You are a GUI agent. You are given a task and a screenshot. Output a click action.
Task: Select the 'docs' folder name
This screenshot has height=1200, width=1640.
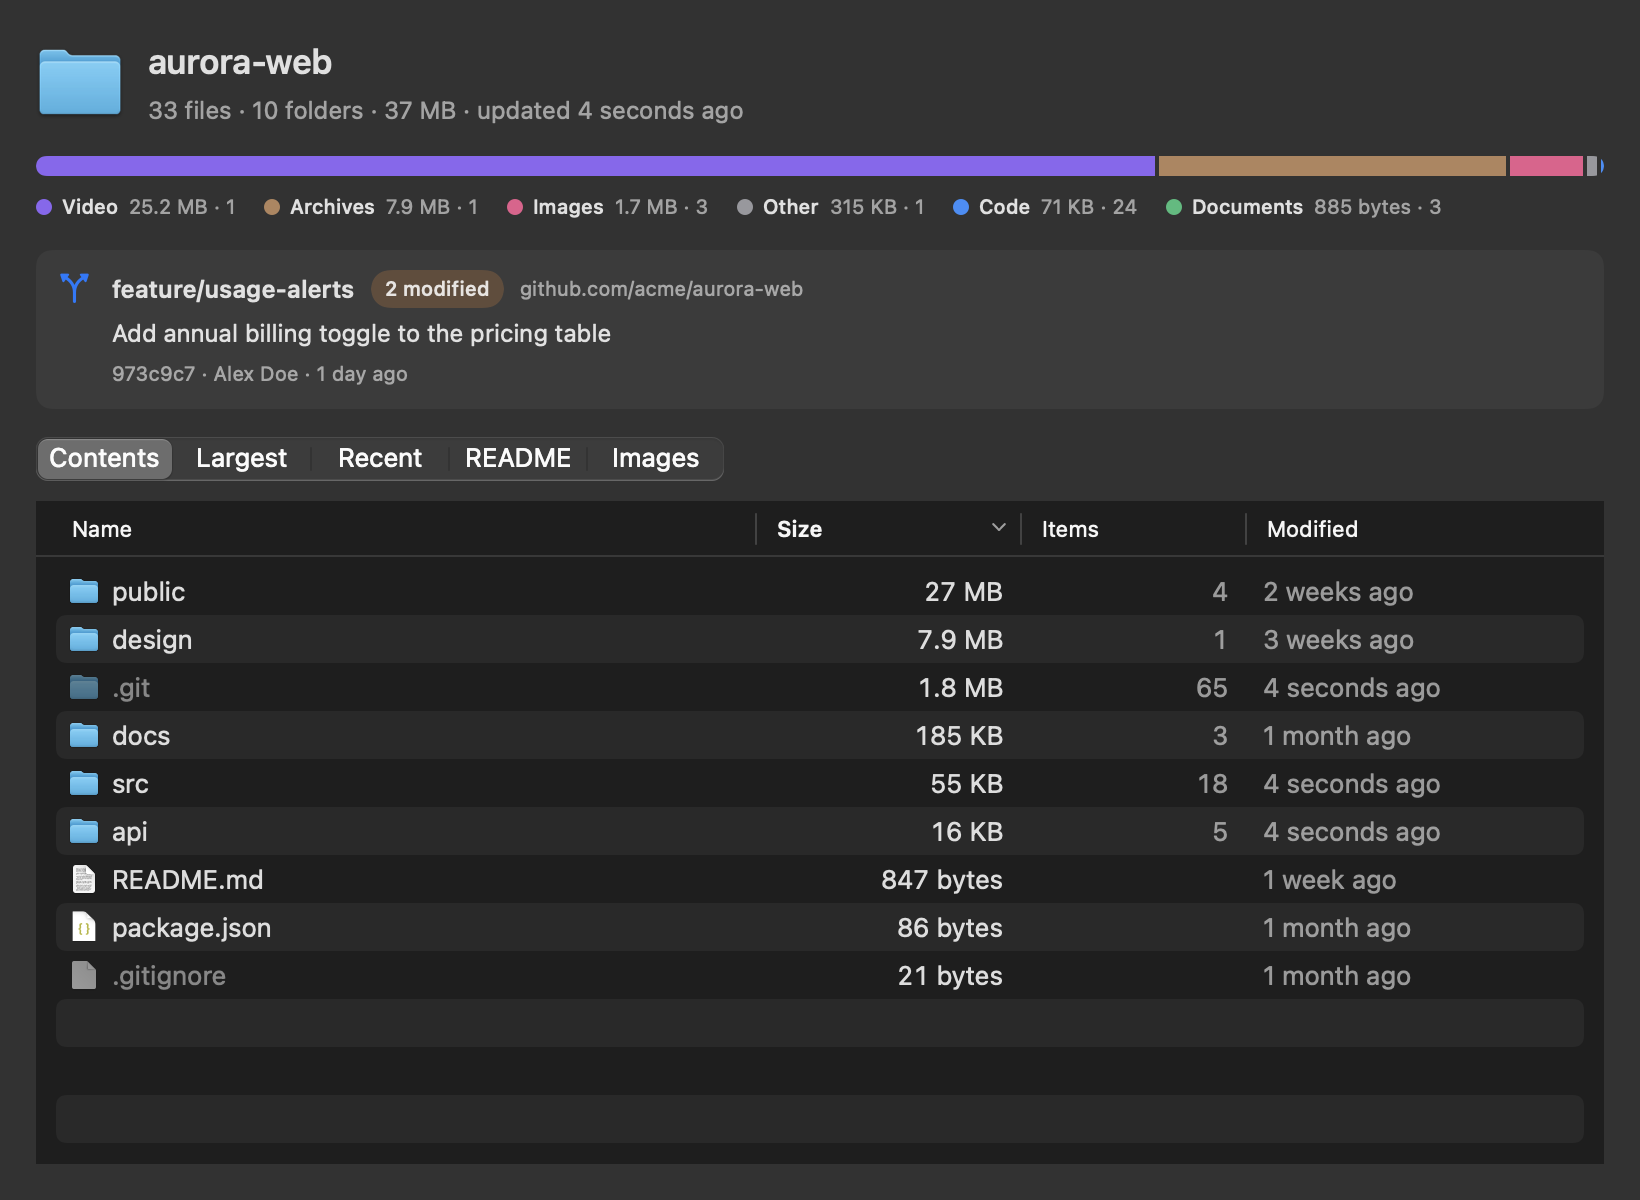(x=141, y=736)
